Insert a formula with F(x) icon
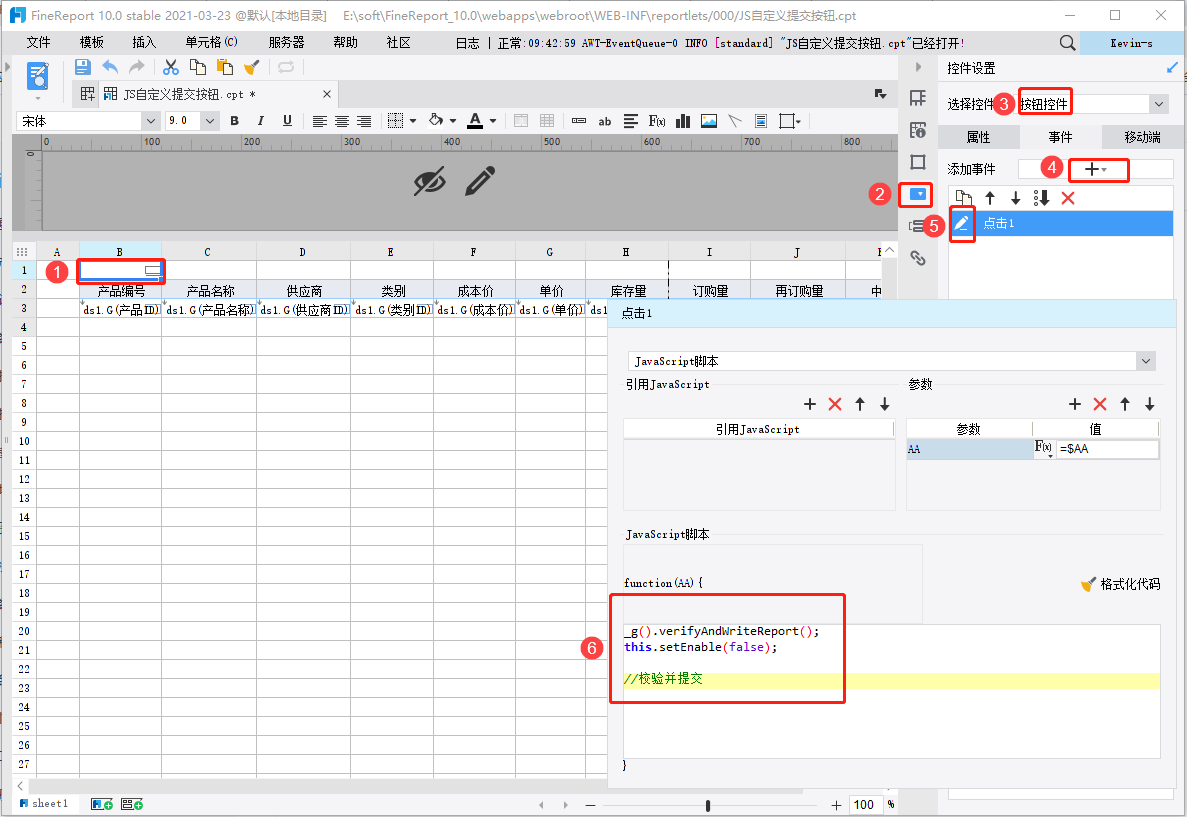The height and width of the screenshot is (817, 1187). pos(656,121)
